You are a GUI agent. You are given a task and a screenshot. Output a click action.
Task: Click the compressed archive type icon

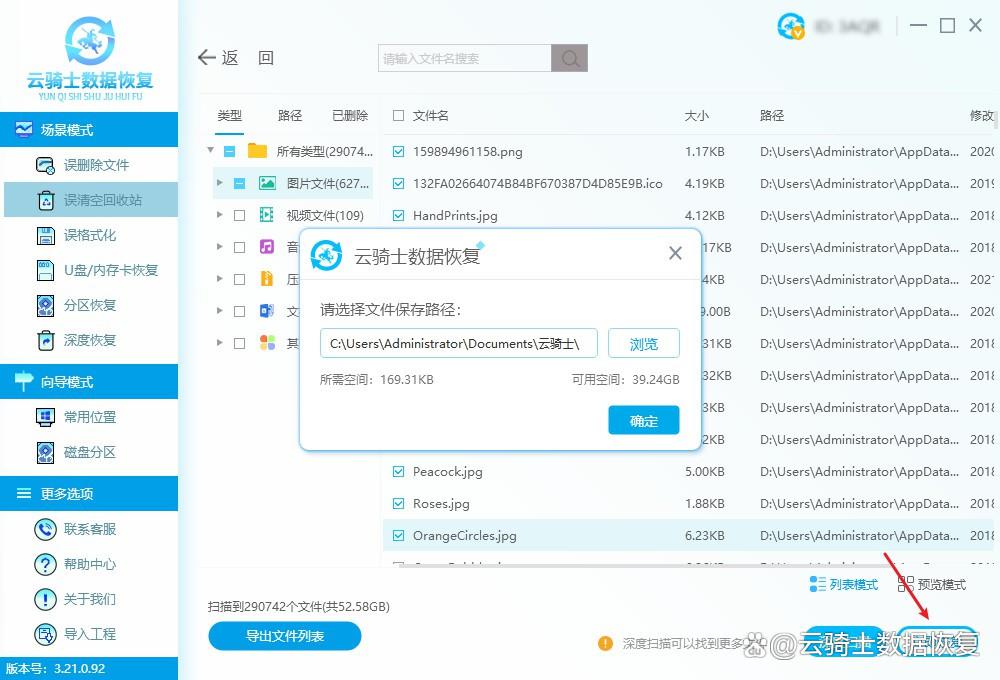pyautogui.click(x=267, y=279)
